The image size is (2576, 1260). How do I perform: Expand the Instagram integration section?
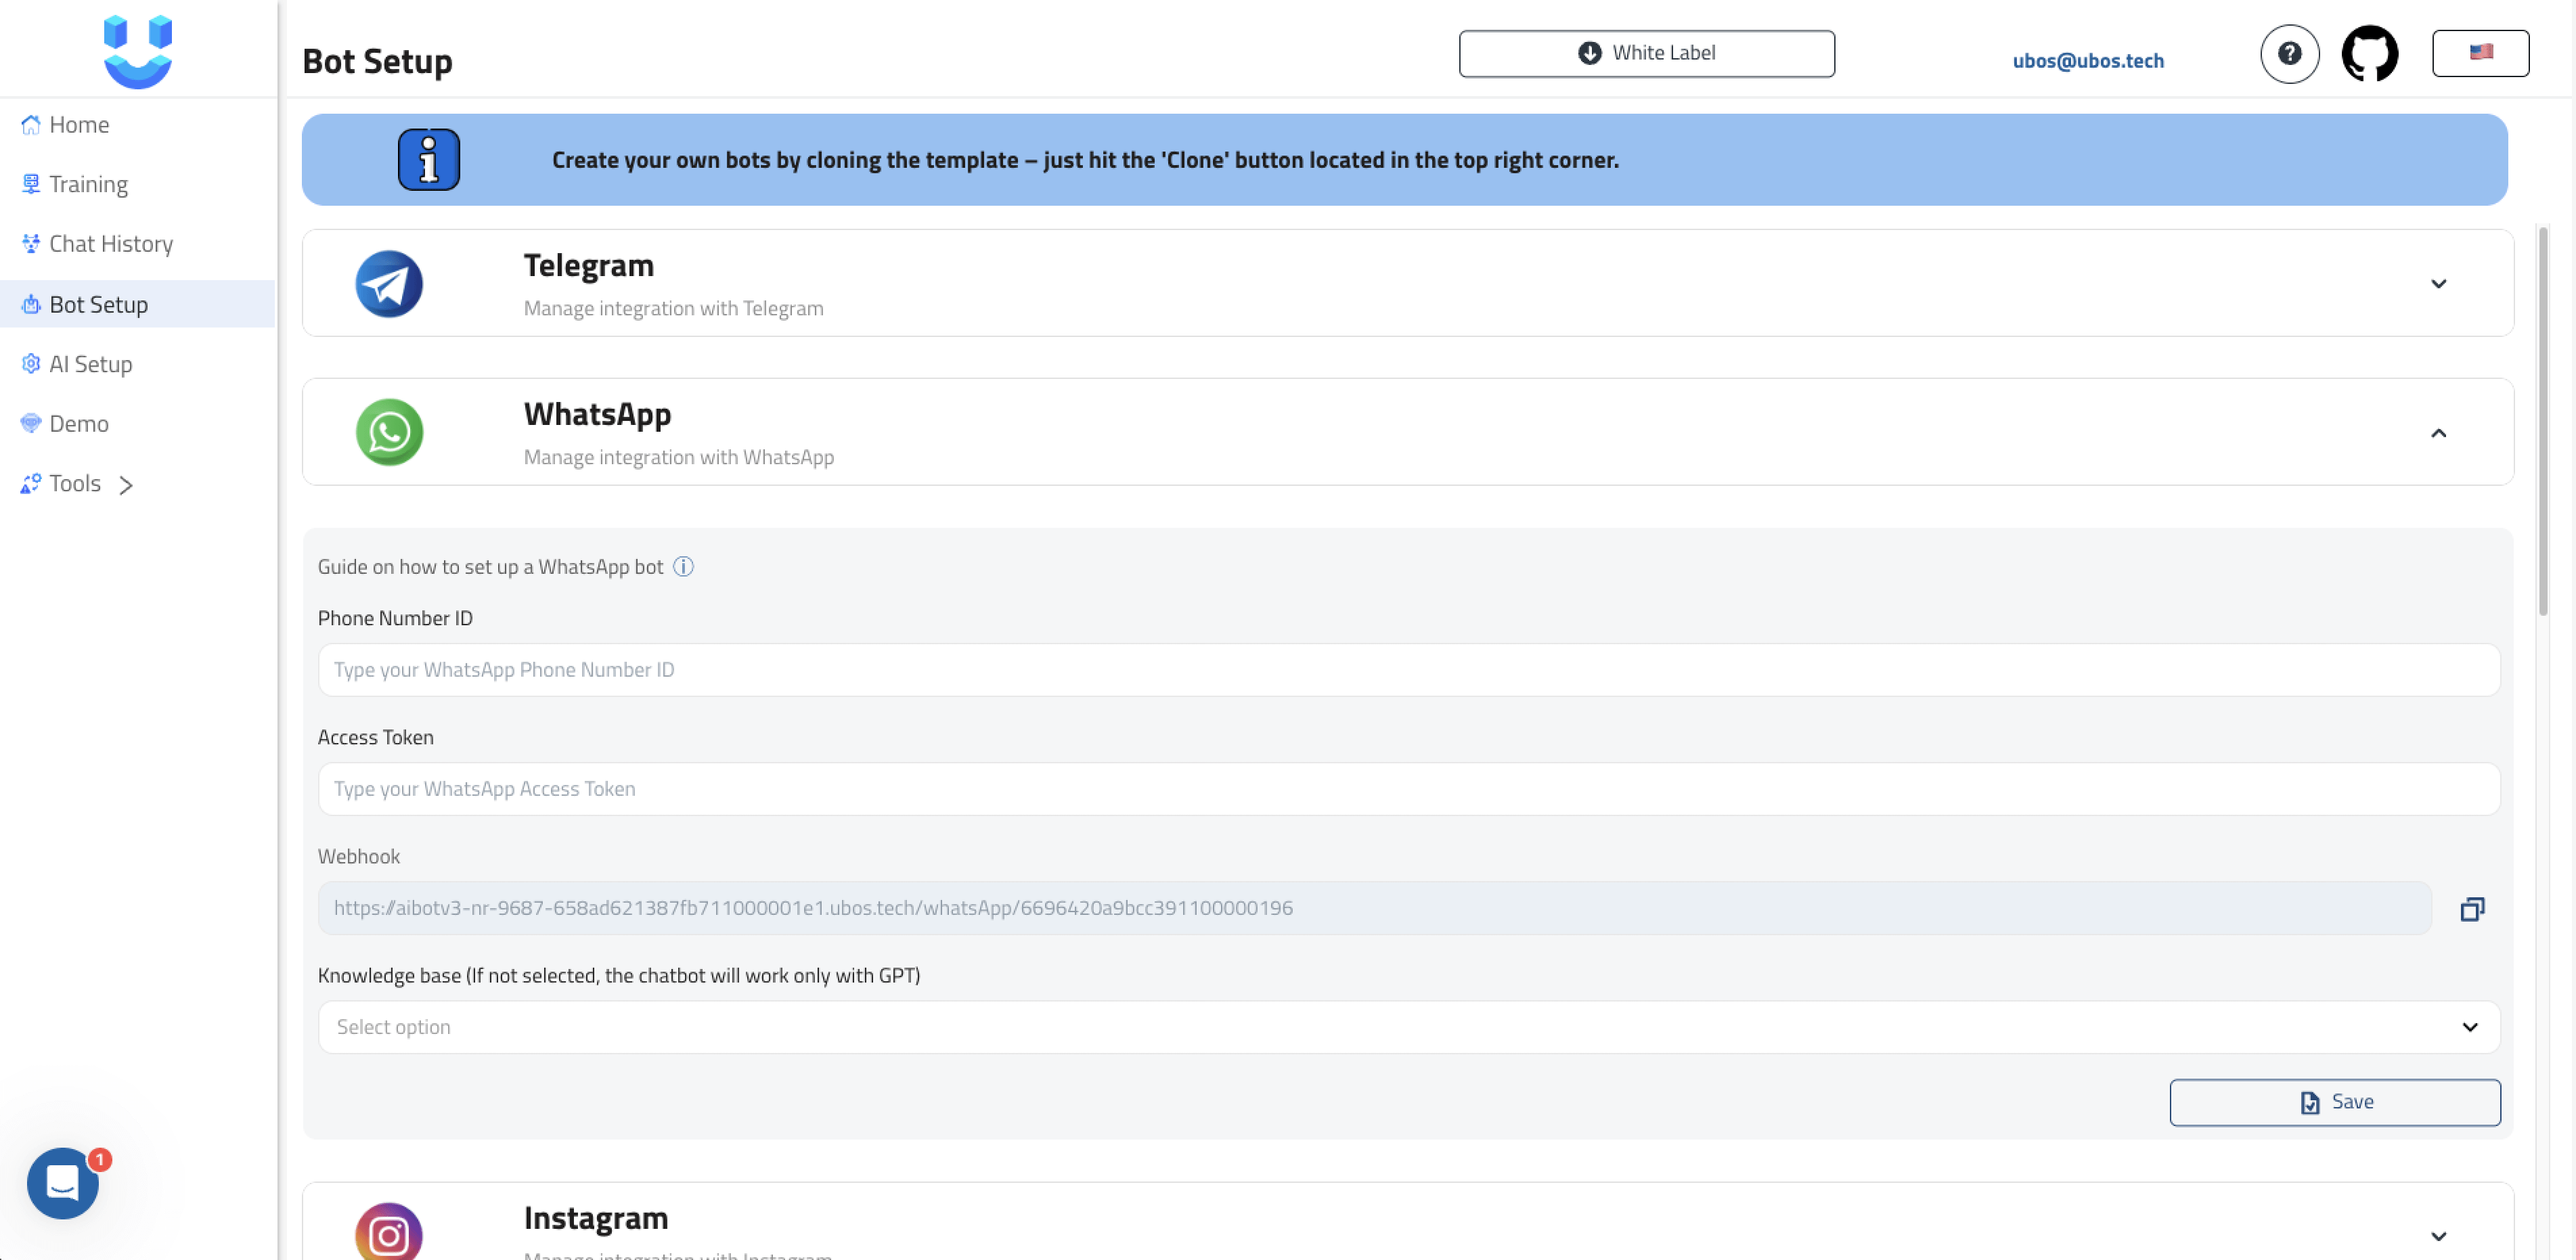pyautogui.click(x=2438, y=1236)
